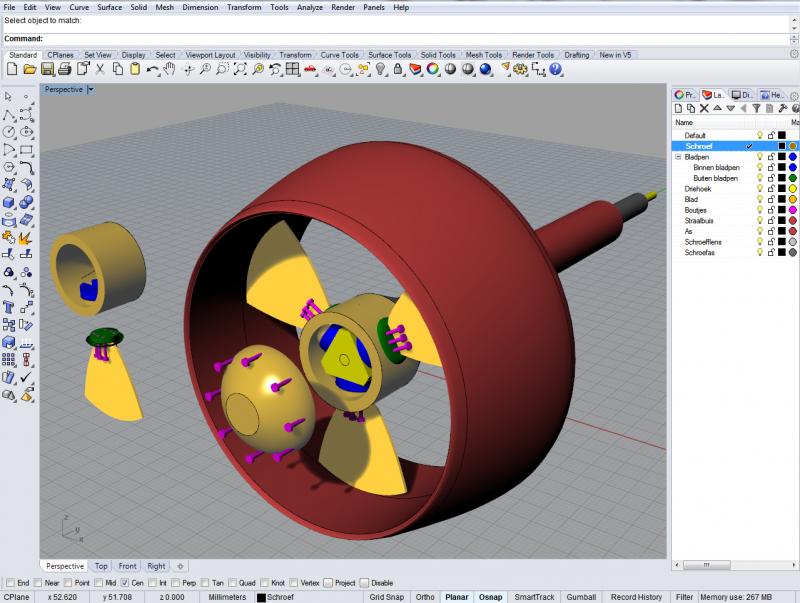Screen dimensions: 800x603
Task: Toggle the Mid osnap checkbox
Action: coord(98,583)
